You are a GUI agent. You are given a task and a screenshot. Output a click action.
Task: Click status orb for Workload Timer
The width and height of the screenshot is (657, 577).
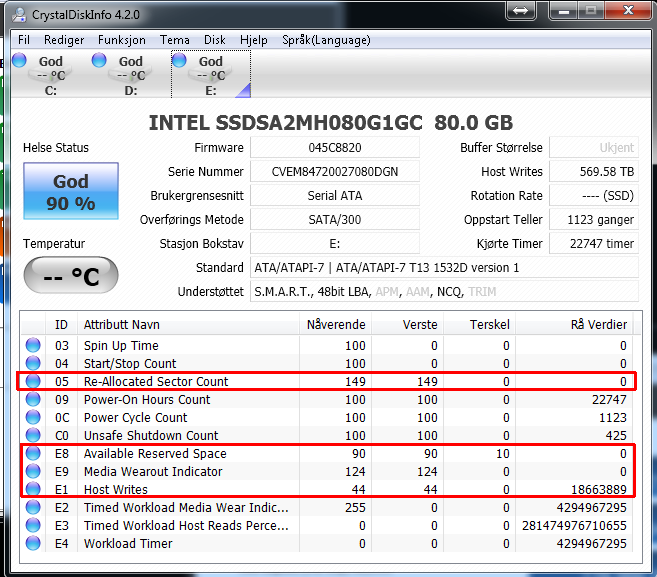tap(33, 543)
